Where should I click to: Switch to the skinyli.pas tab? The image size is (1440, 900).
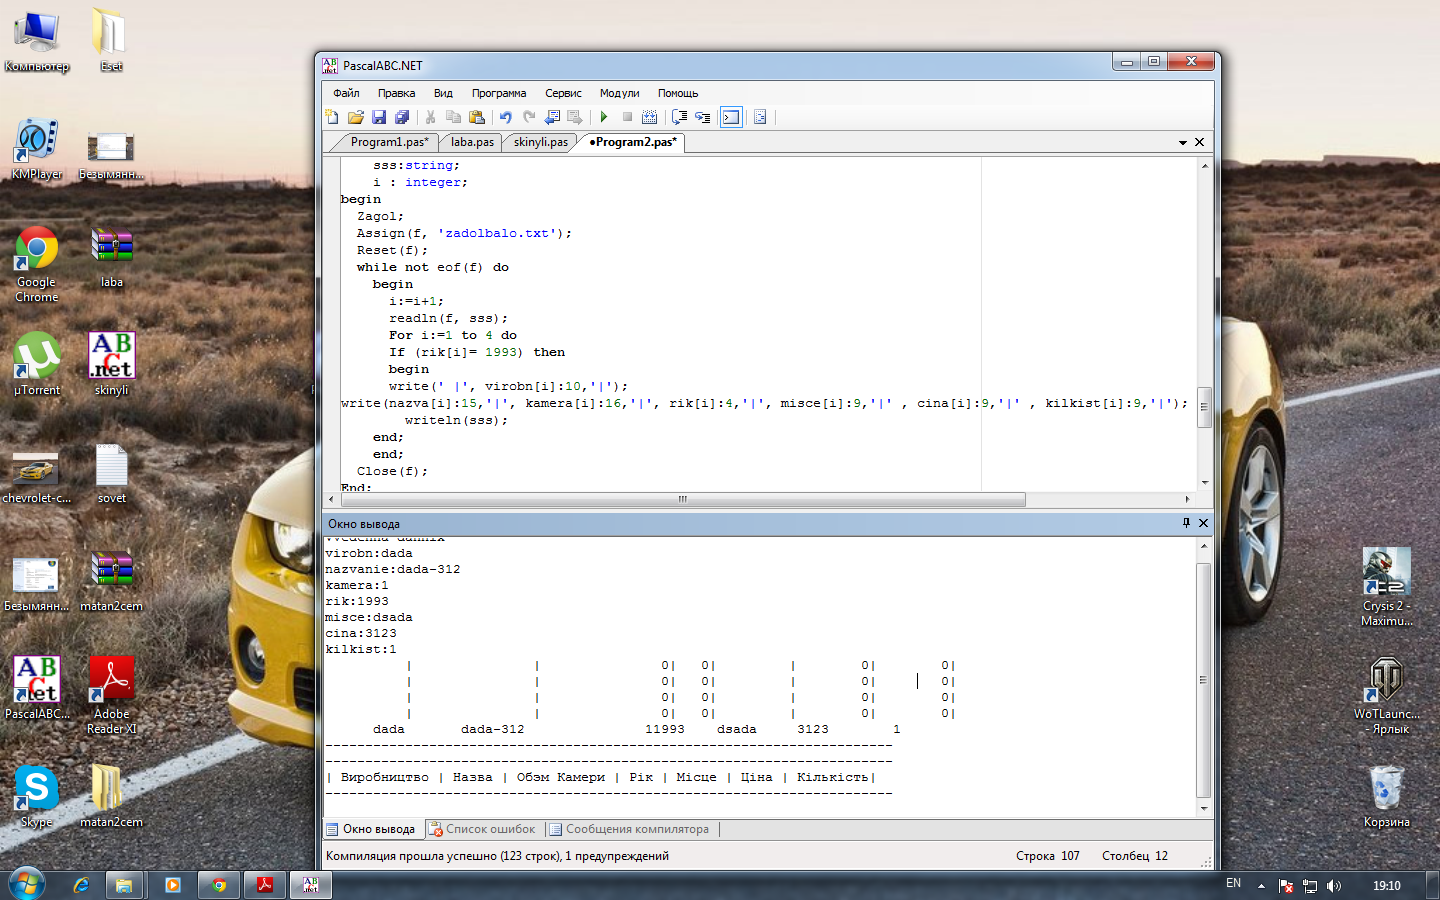pyautogui.click(x=540, y=142)
